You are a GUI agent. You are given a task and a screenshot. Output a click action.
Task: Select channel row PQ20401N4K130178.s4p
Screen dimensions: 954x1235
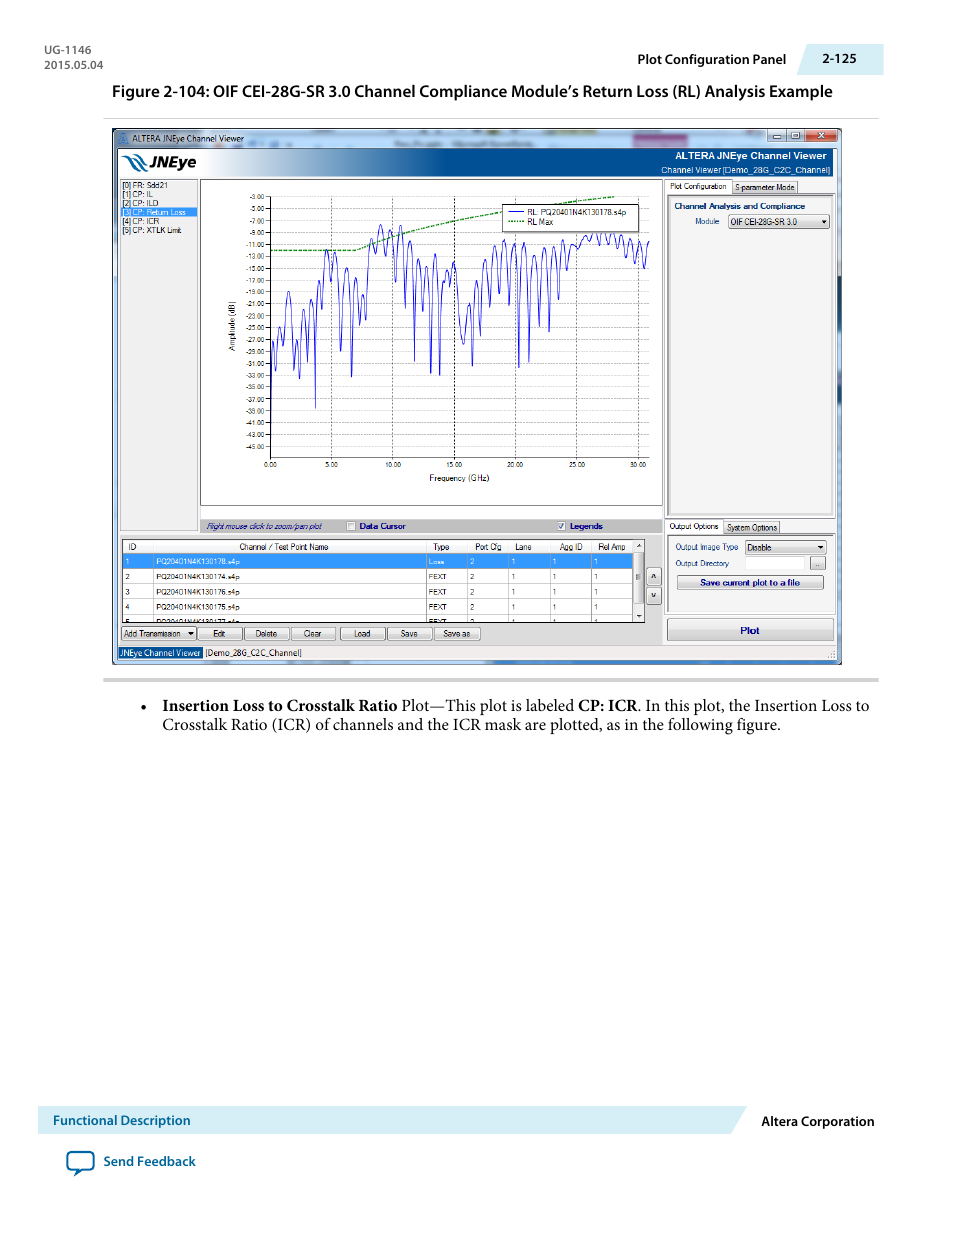click(378, 562)
